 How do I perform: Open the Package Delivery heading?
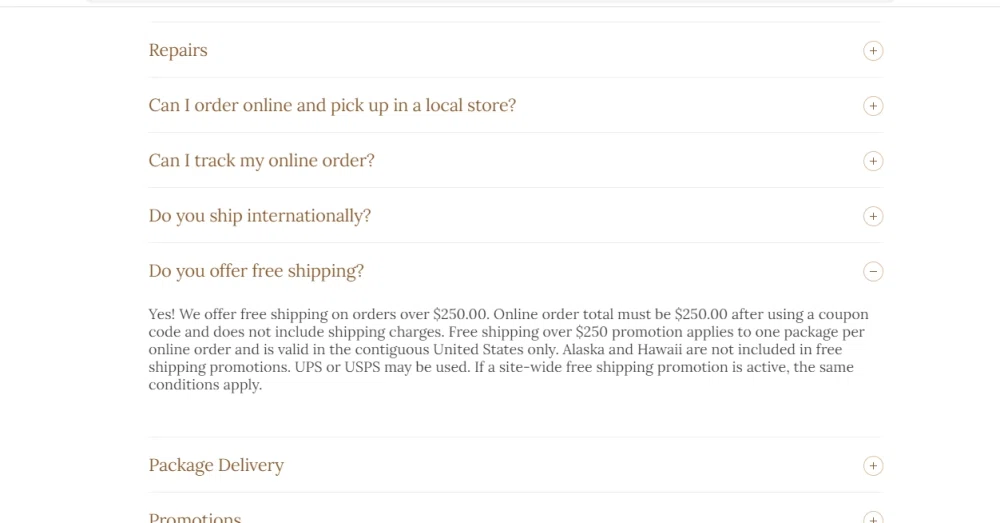(x=216, y=466)
